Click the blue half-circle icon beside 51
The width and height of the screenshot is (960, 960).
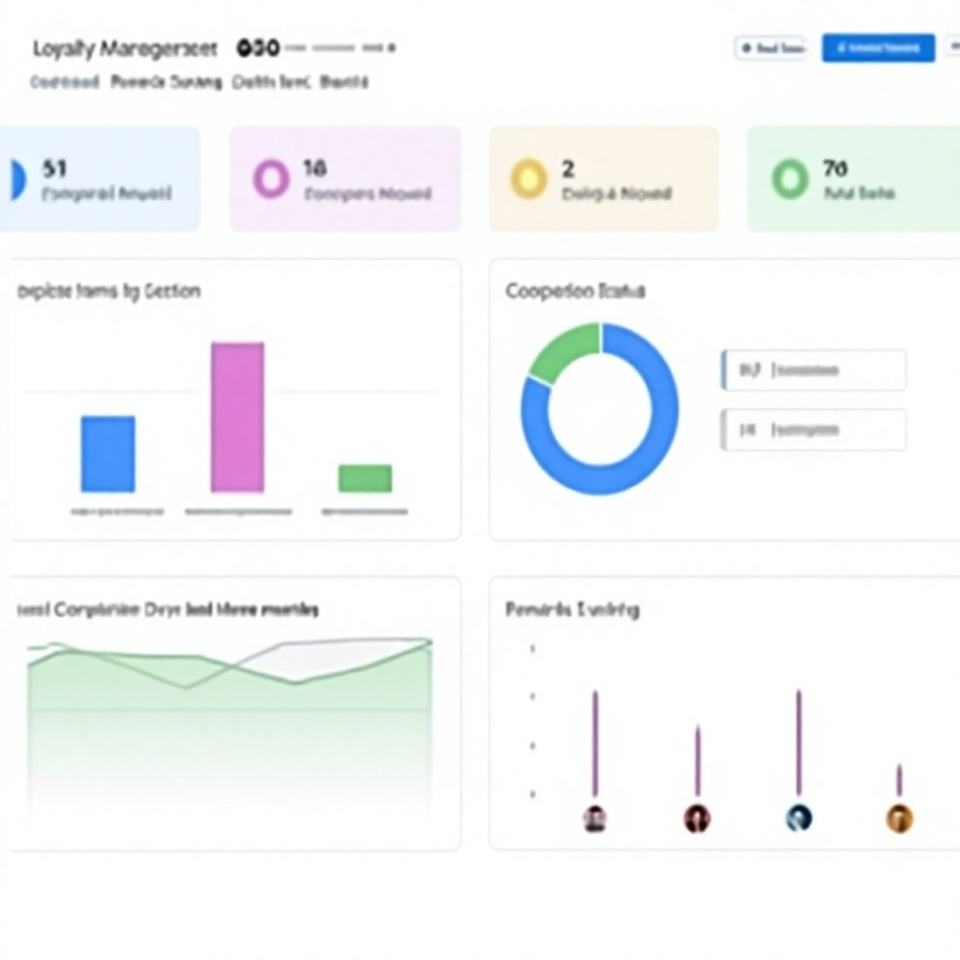(x=18, y=179)
